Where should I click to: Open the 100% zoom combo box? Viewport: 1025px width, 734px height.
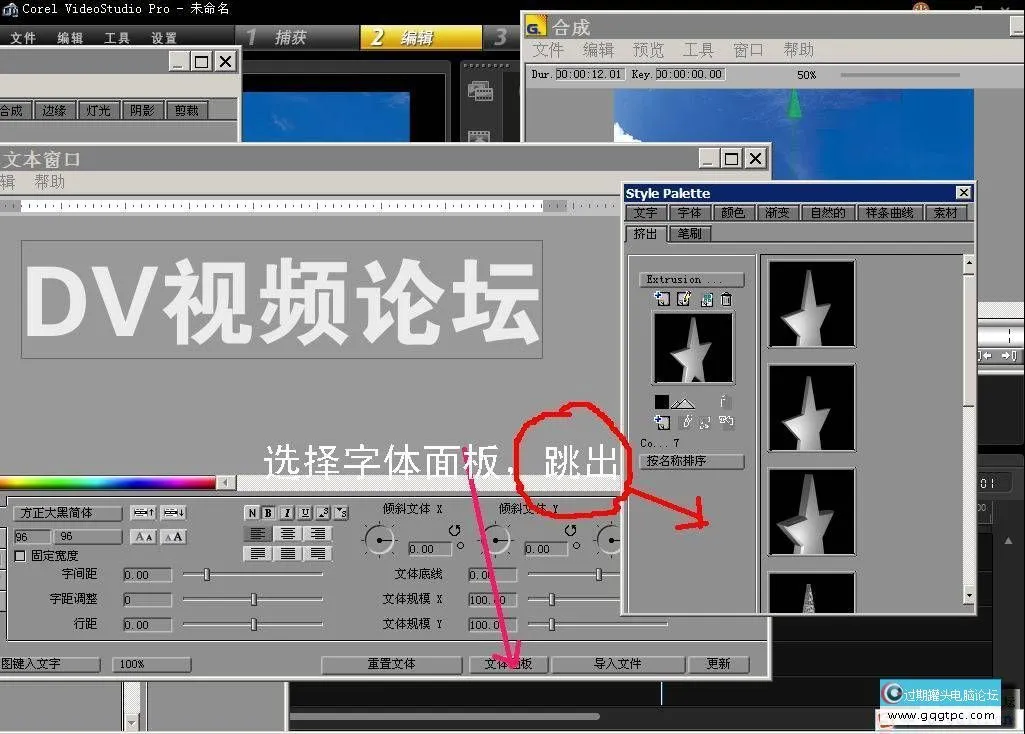151,663
